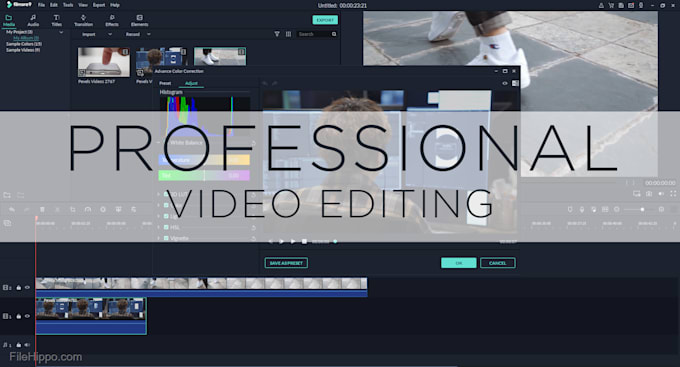Open the Elements tab

(140, 20)
